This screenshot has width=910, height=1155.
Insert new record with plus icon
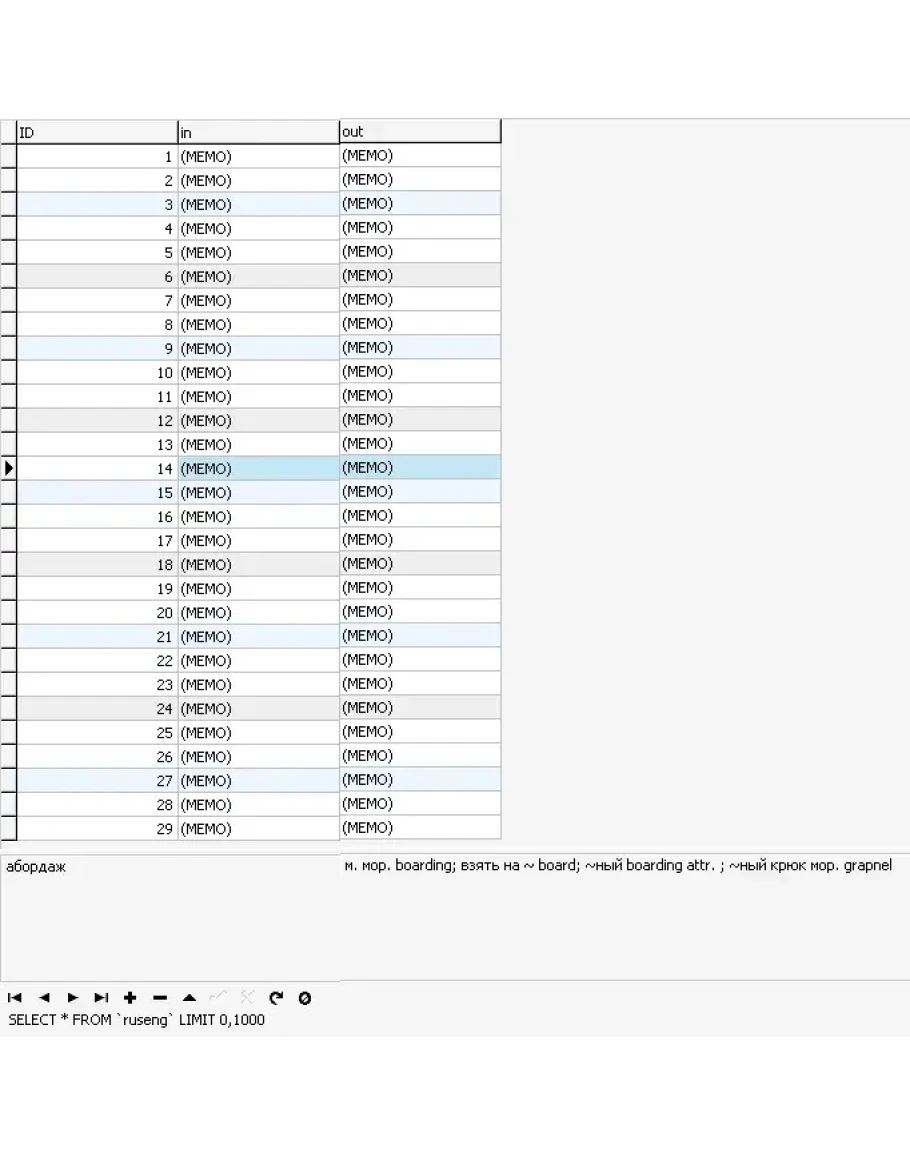point(130,998)
